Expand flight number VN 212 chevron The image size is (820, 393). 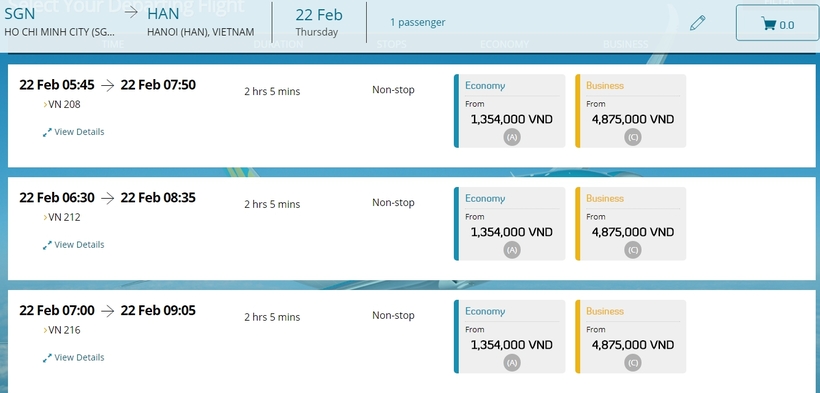[45, 217]
